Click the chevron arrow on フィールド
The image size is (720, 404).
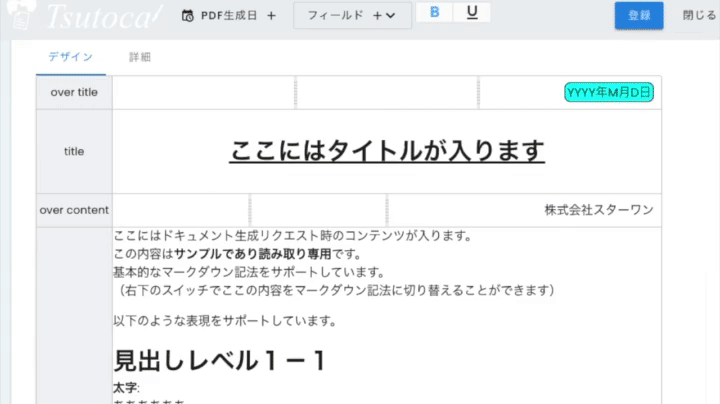coord(391,16)
